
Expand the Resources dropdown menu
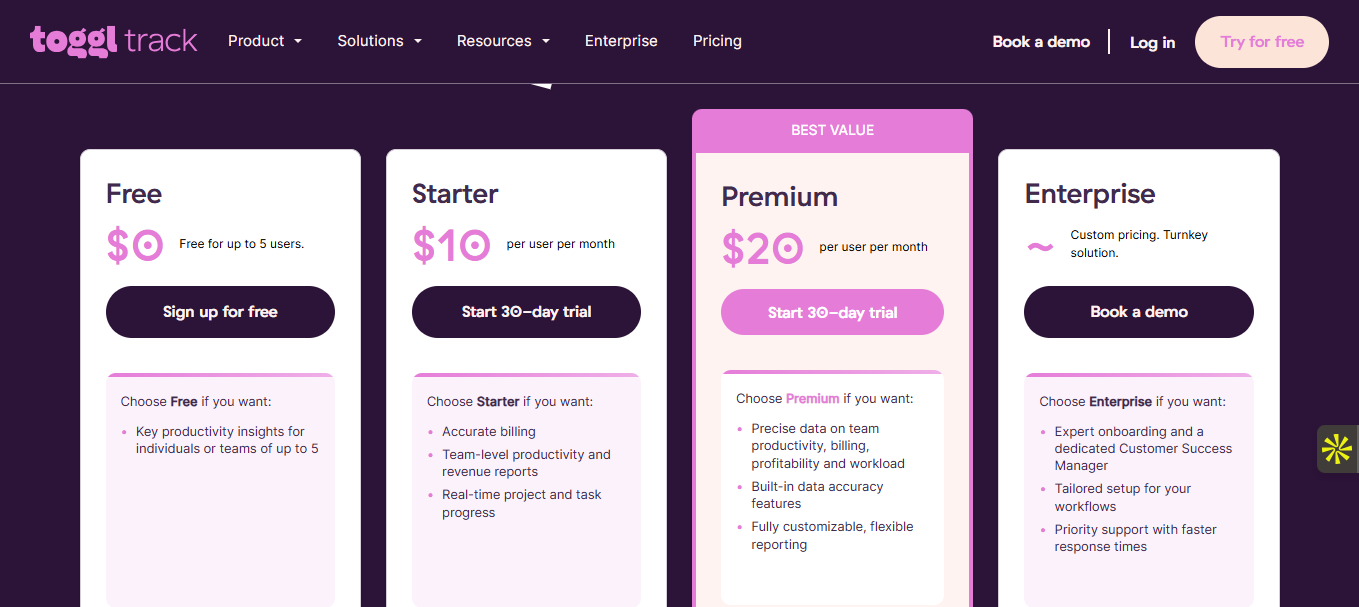[503, 41]
